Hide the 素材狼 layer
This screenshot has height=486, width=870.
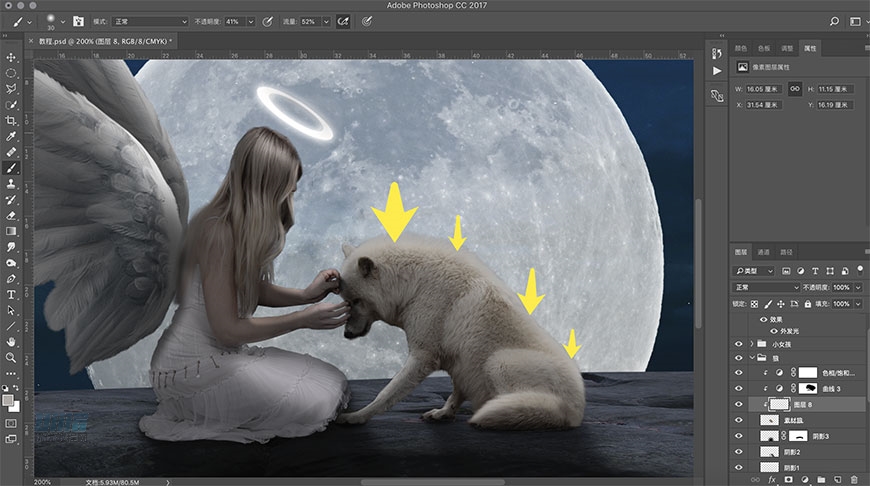pyautogui.click(x=739, y=421)
